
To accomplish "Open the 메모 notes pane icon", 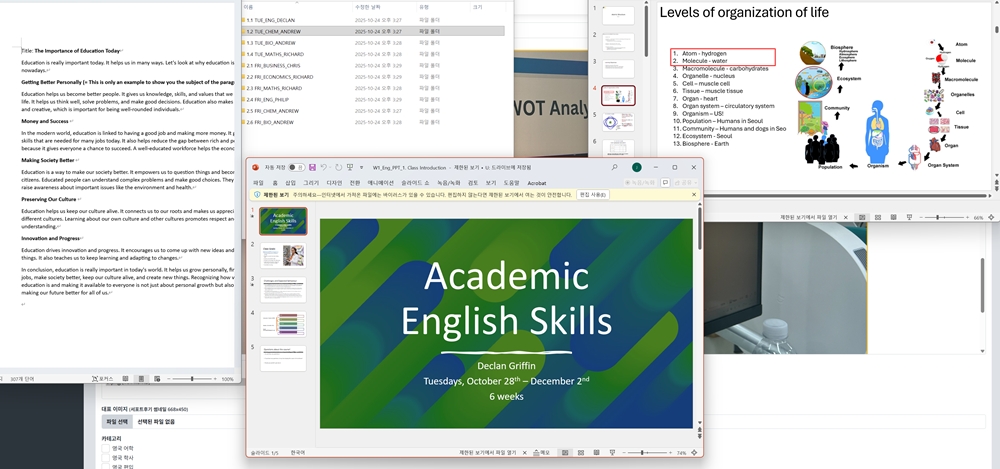I will coord(541,453).
